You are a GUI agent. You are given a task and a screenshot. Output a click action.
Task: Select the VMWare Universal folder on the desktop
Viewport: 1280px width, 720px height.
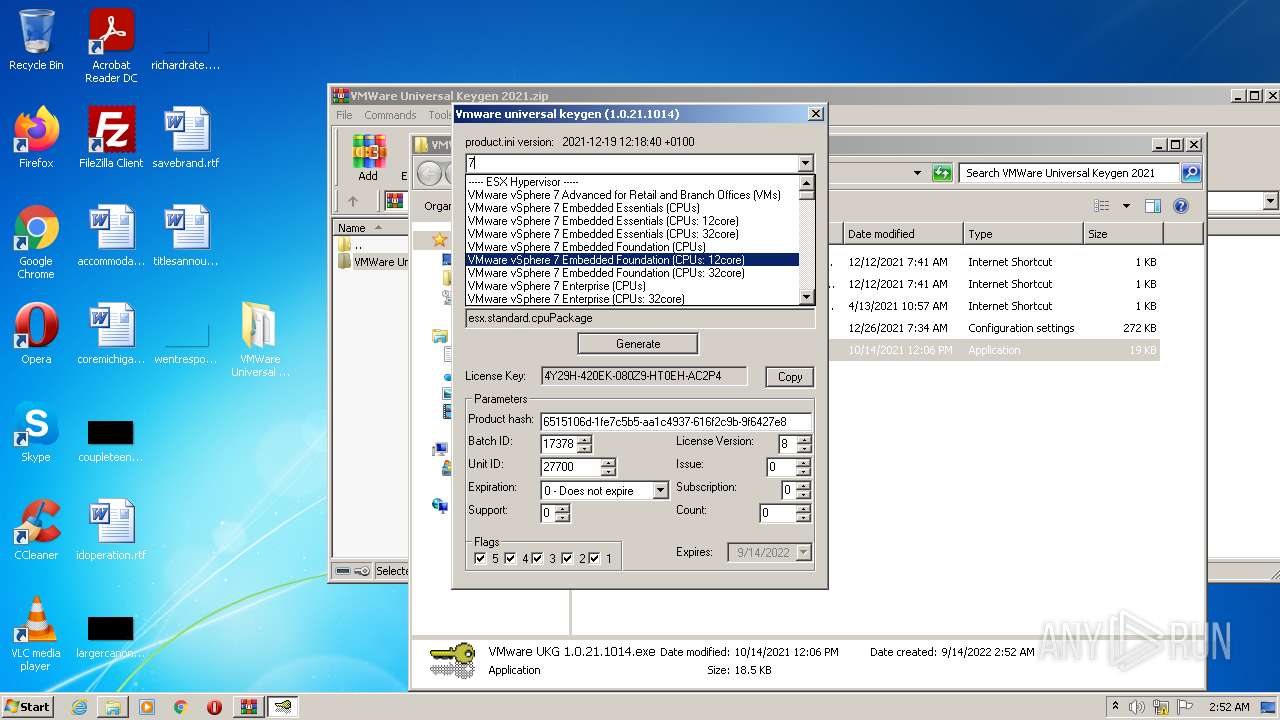tap(260, 340)
